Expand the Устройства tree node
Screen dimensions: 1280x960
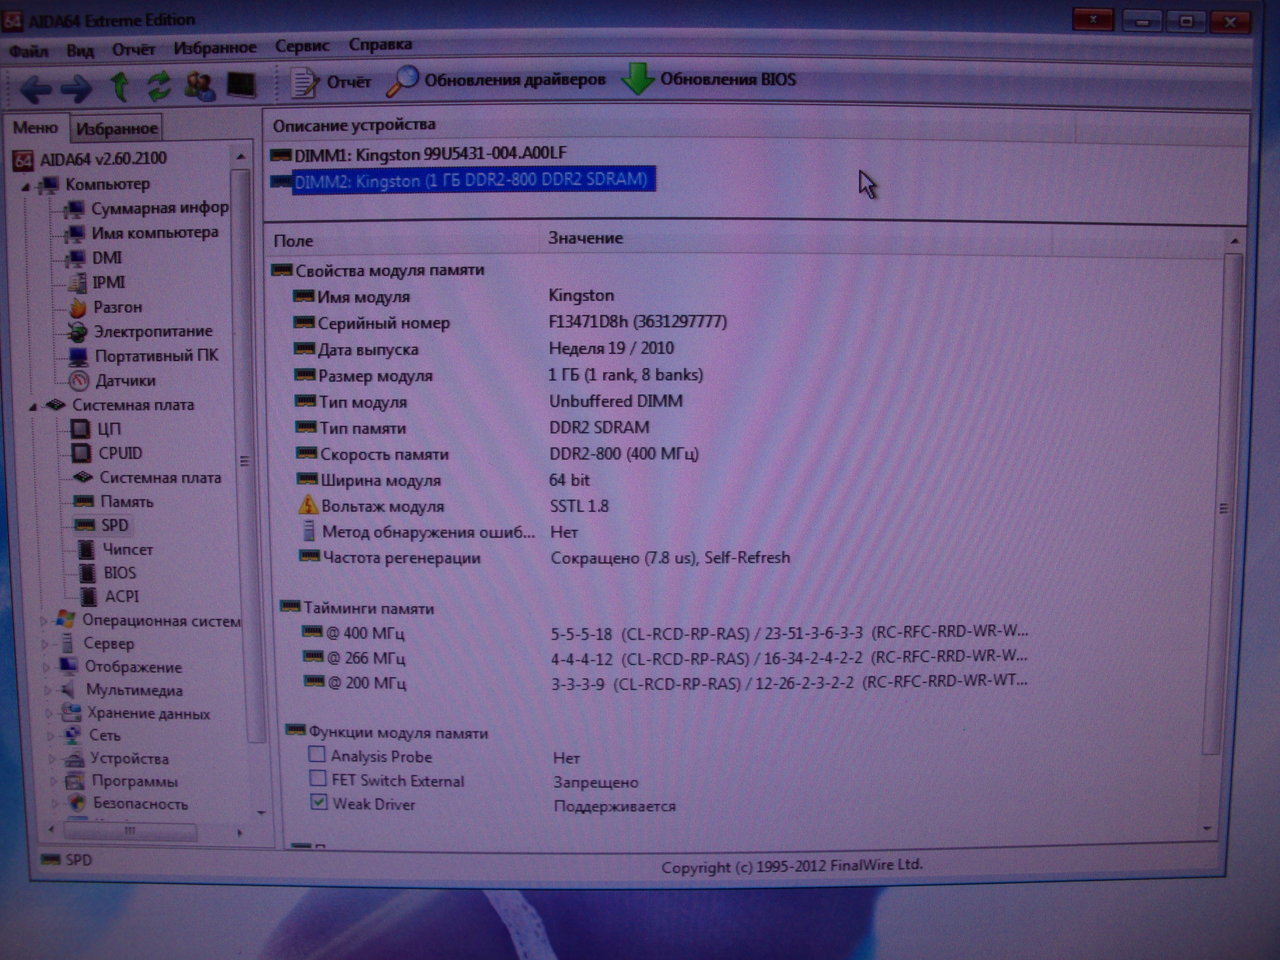pyautogui.click(x=51, y=759)
